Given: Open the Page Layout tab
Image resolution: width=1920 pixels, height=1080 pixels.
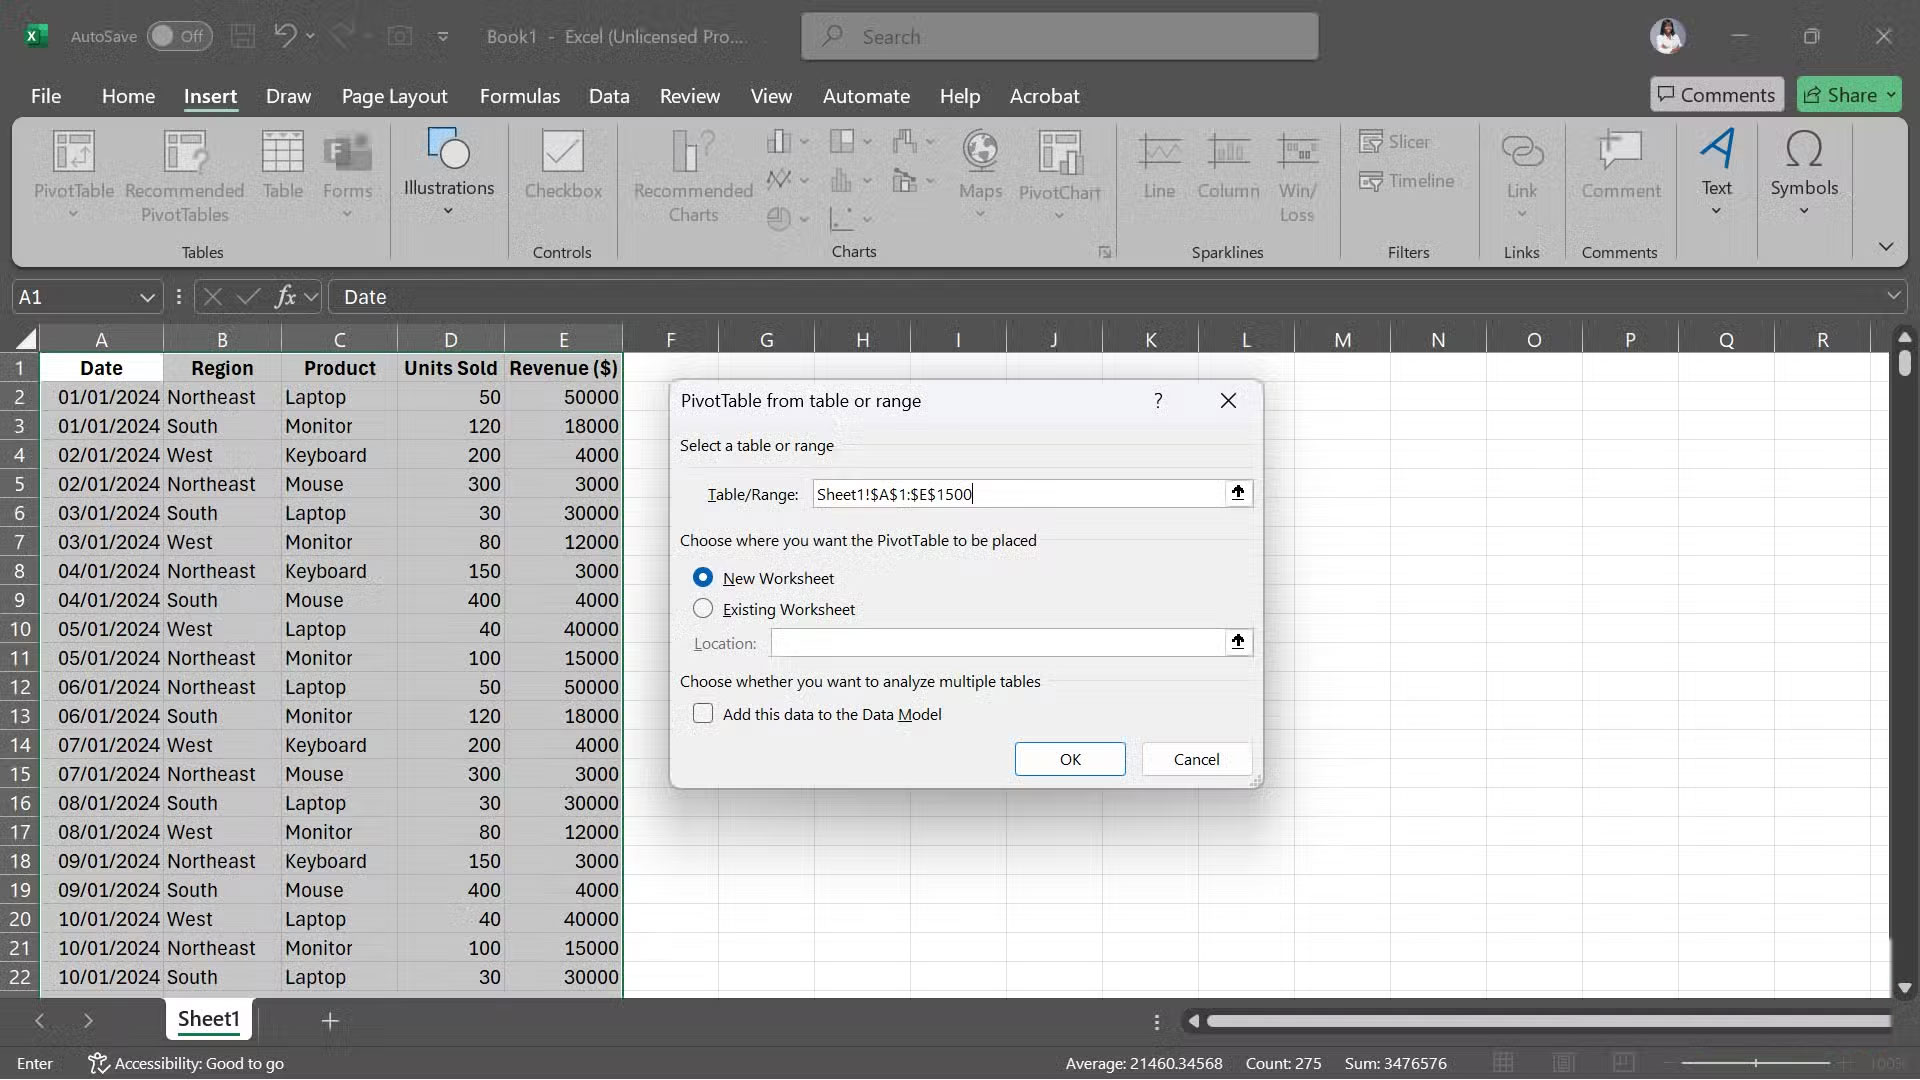Looking at the screenshot, I should pyautogui.click(x=394, y=96).
